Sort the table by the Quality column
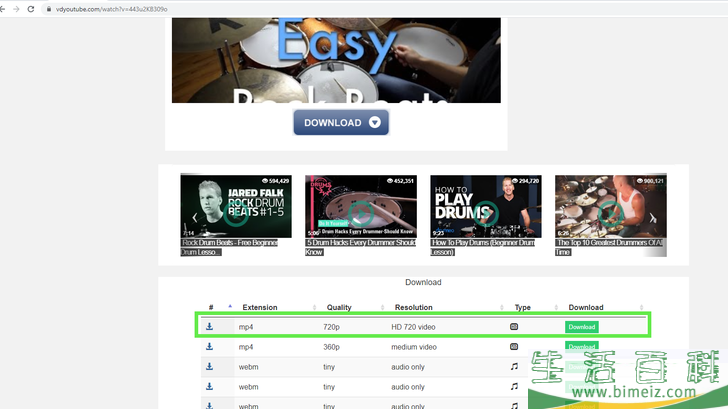Image resolution: width=728 pixels, height=409 pixels. (x=338, y=307)
